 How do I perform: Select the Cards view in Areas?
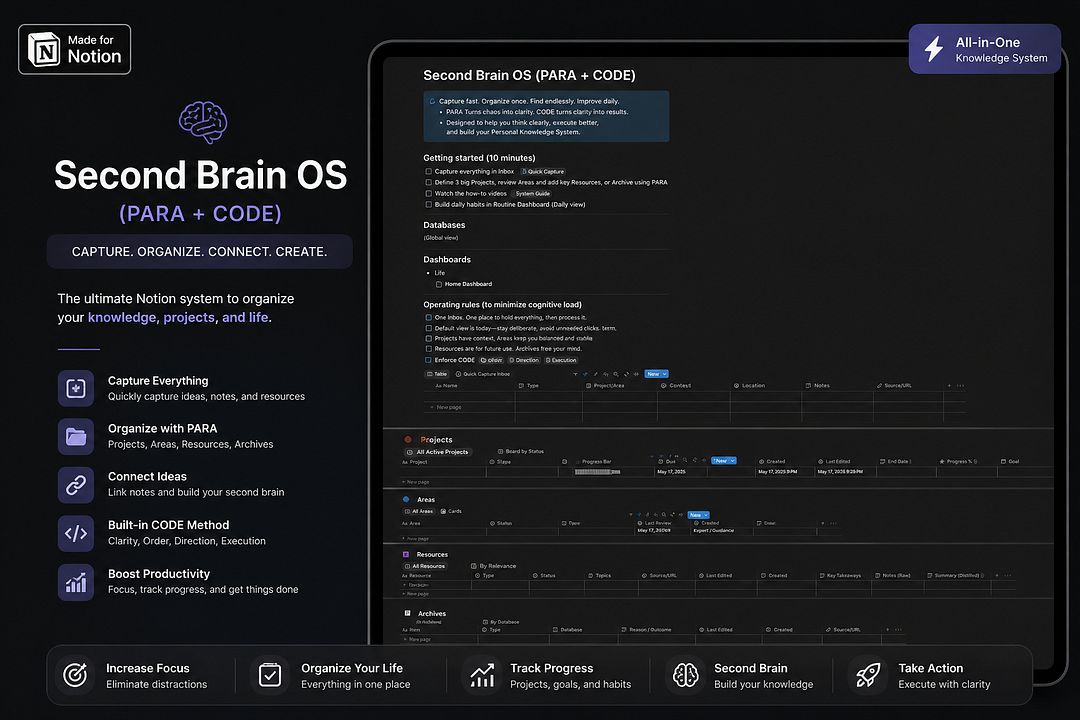[x=451, y=511]
